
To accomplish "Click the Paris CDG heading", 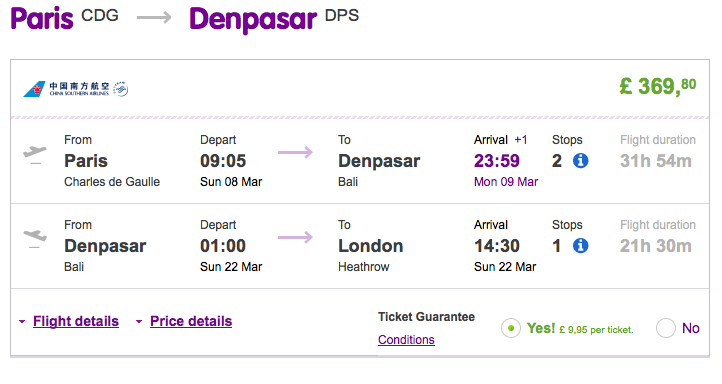I will coord(64,18).
